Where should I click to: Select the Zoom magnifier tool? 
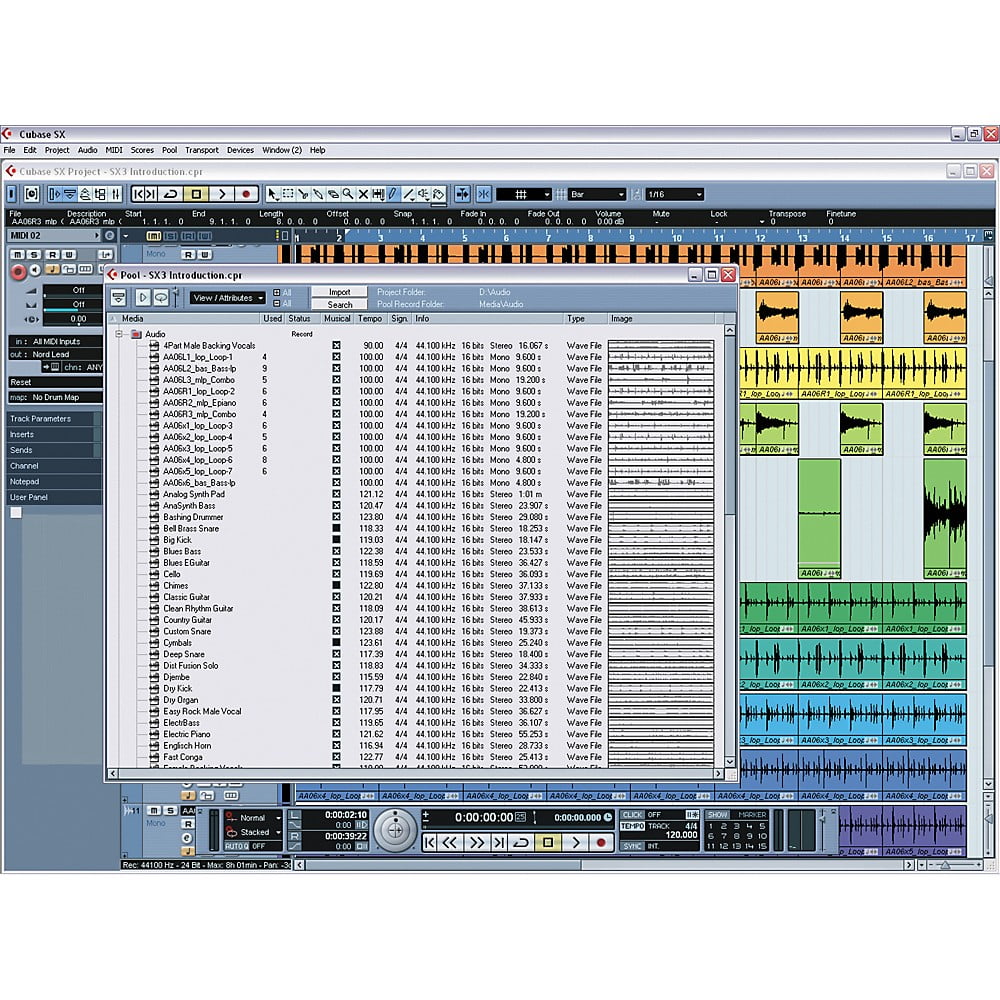point(348,195)
